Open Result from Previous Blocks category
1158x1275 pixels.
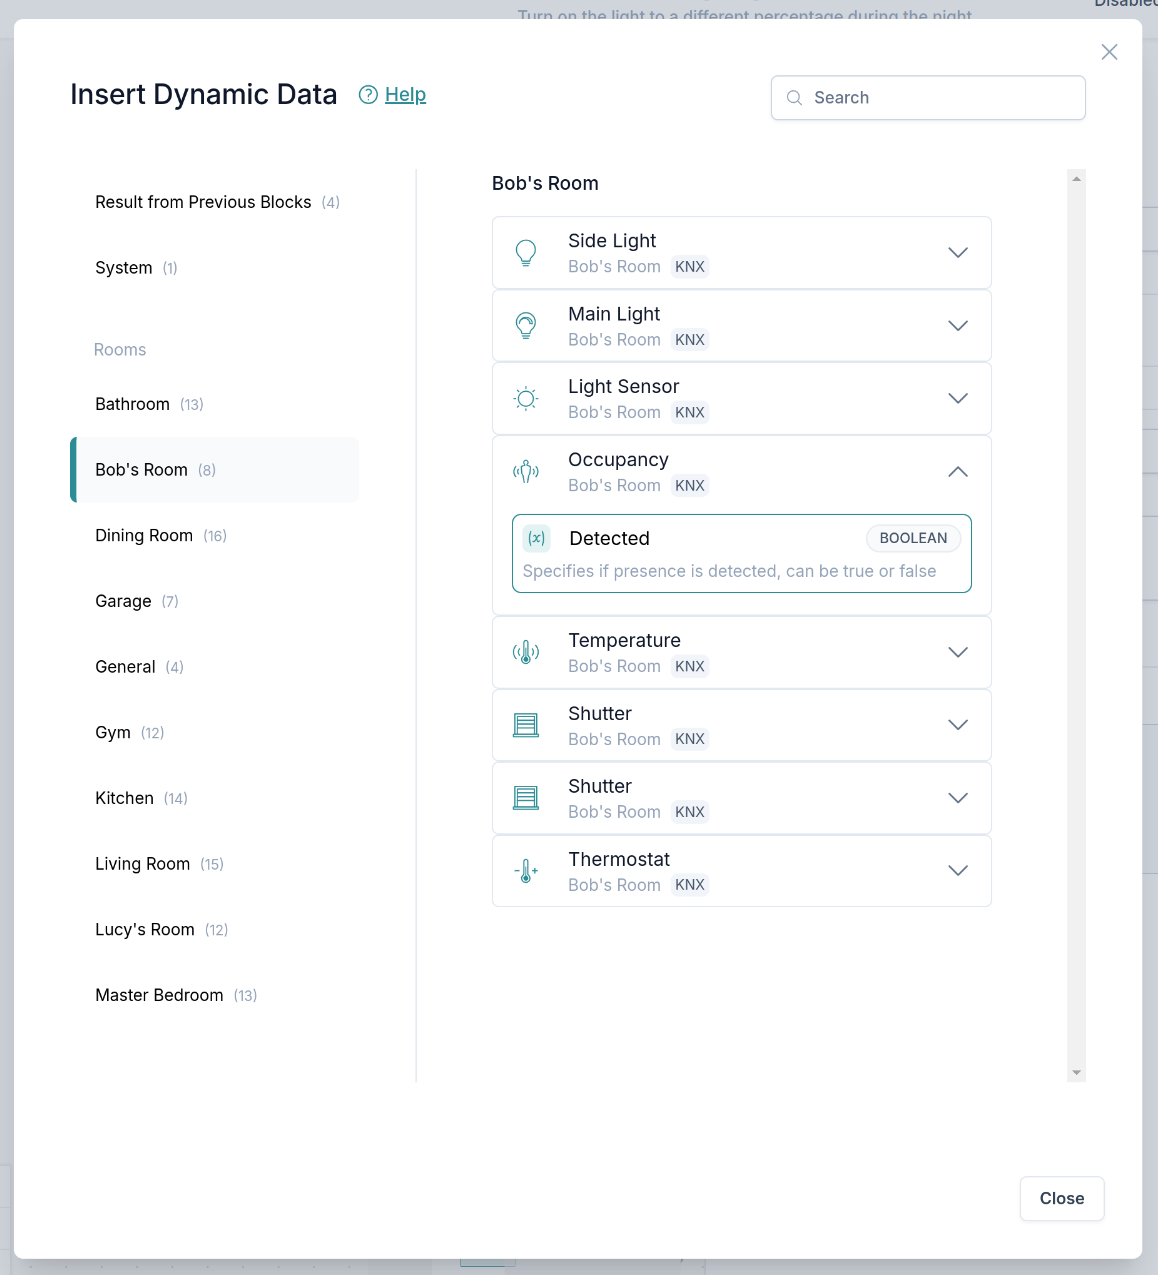coord(204,202)
